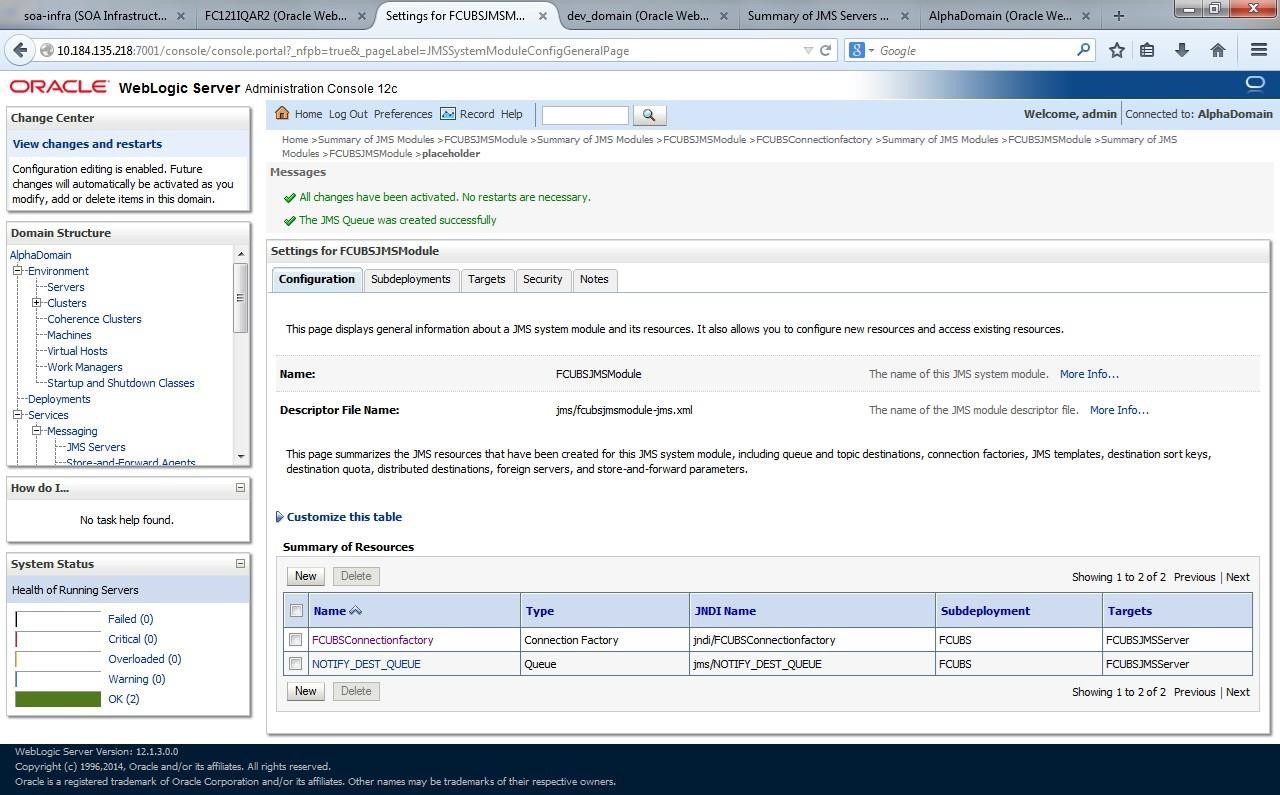Click the browser home icon in the toolbar
1280x795 pixels.
[1217, 50]
